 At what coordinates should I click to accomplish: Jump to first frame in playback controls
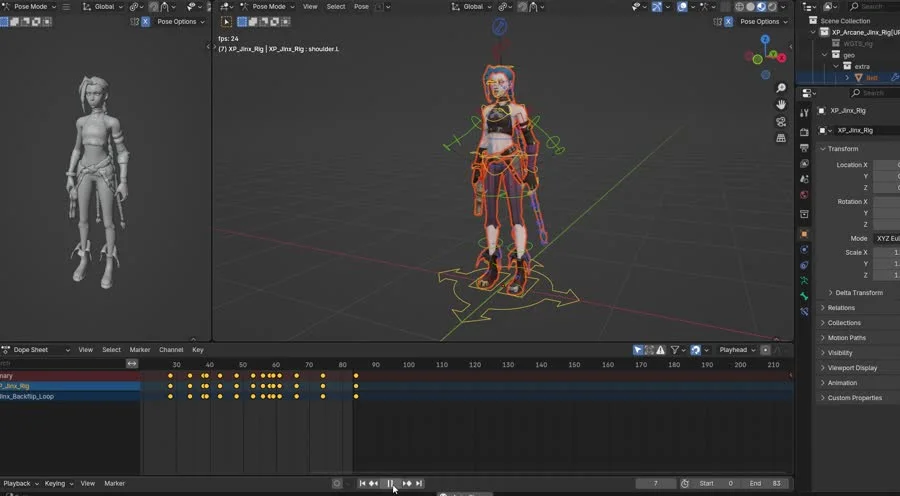[362, 483]
